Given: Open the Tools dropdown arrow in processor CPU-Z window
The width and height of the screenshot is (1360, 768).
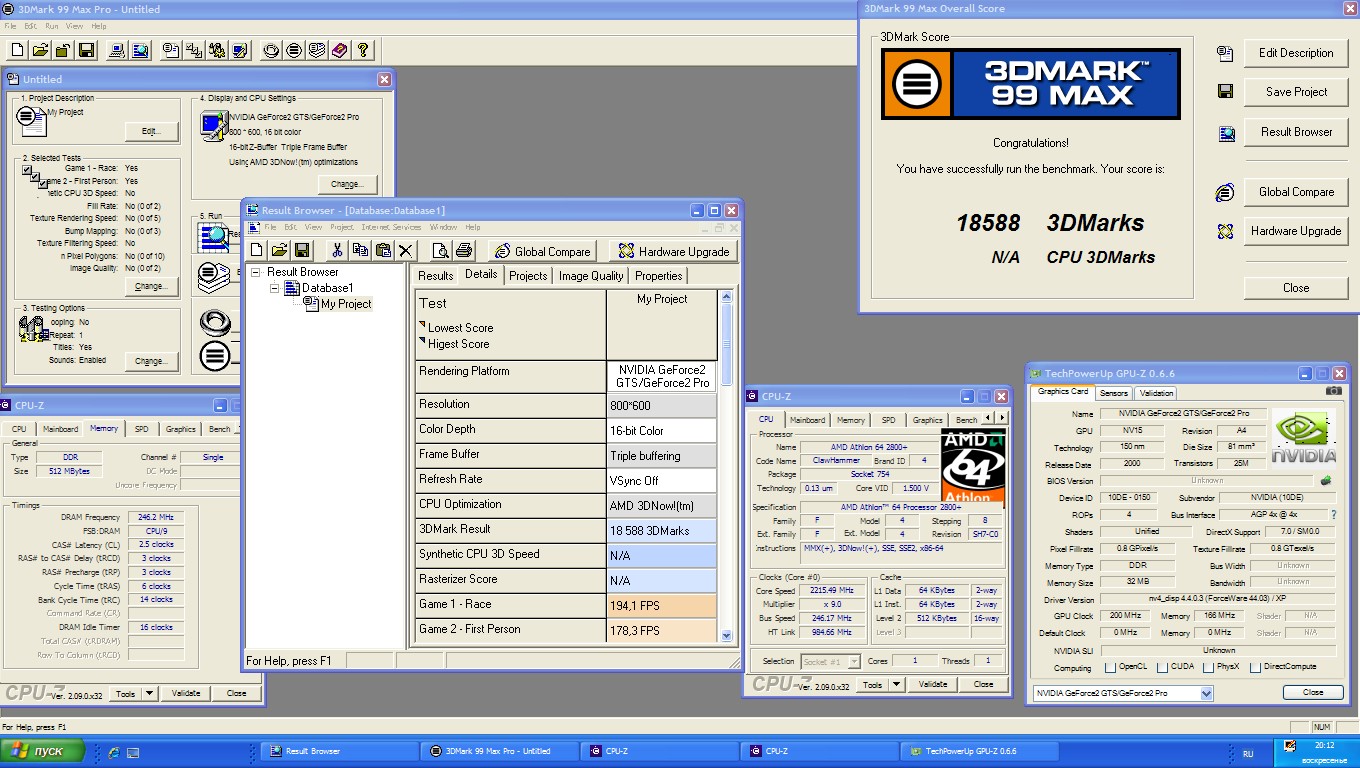Looking at the screenshot, I should (x=897, y=684).
